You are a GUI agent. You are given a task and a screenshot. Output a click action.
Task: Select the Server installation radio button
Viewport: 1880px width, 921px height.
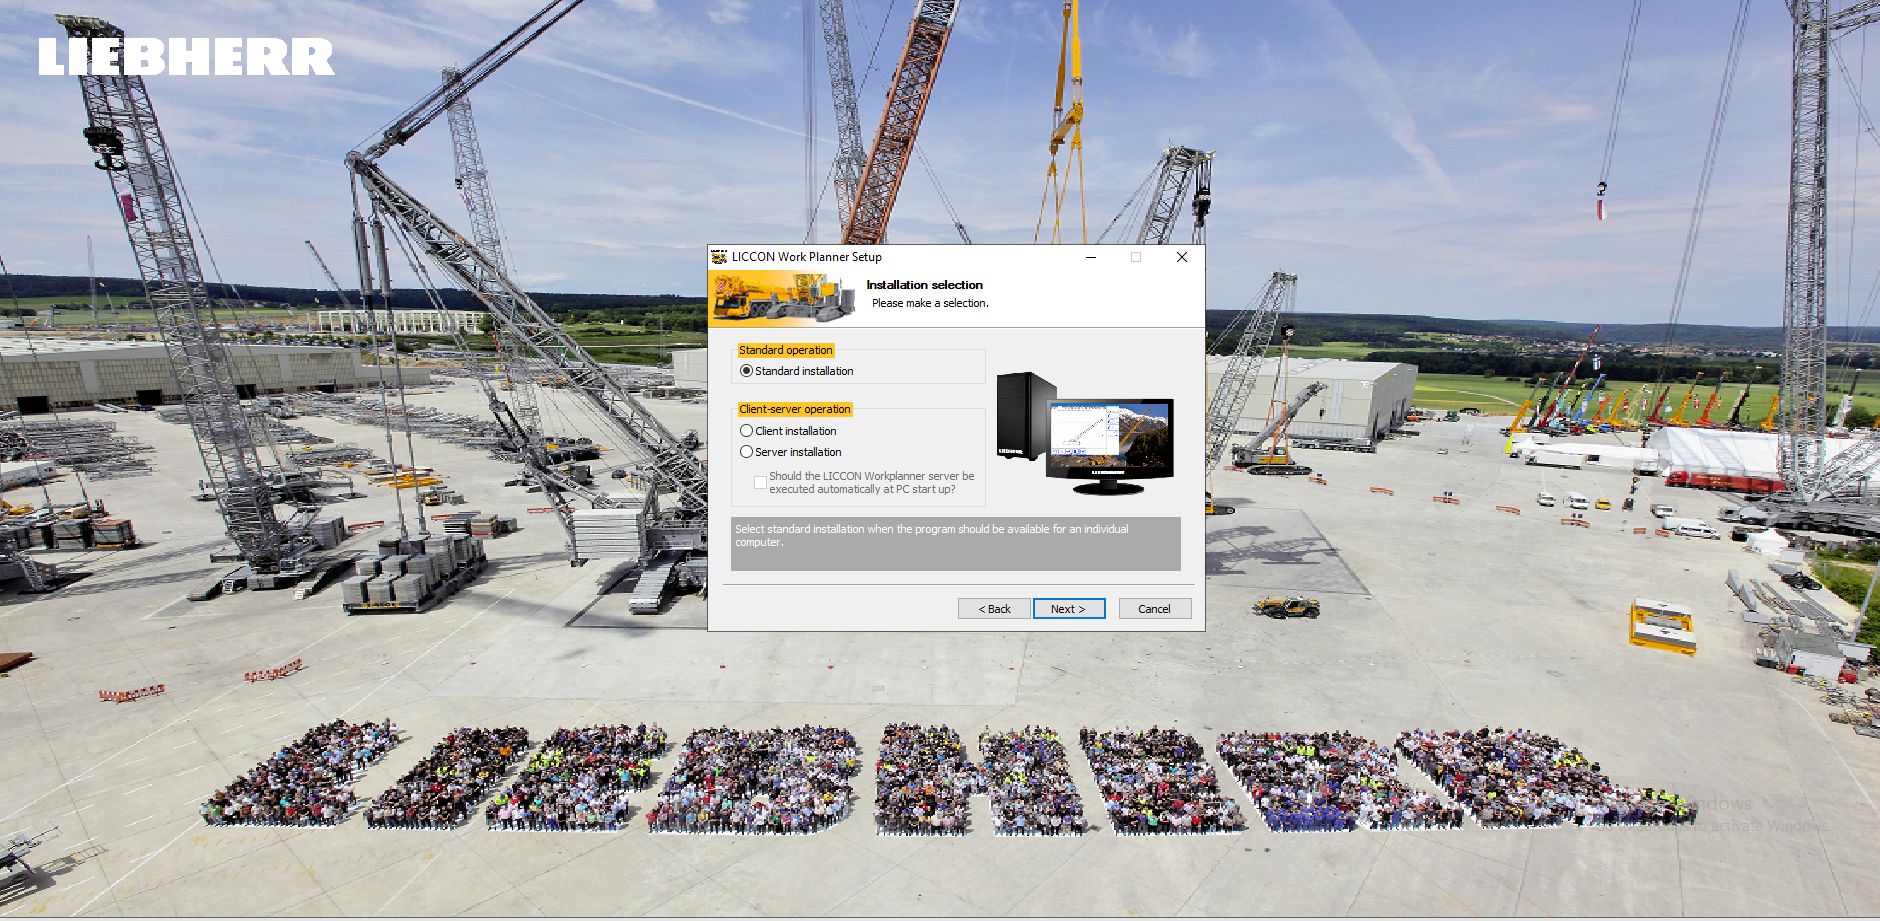(746, 452)
